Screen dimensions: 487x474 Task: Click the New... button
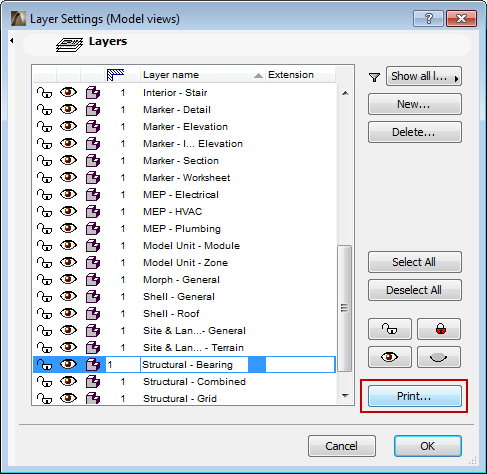pos(415,104)
